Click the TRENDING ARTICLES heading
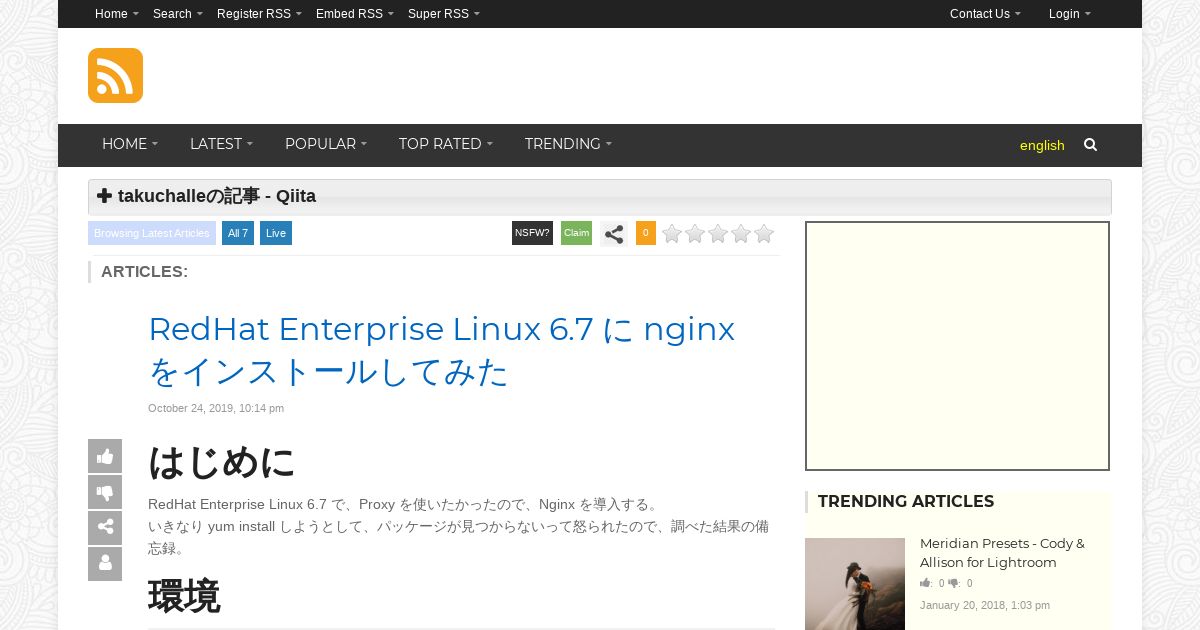This screenshot has width=1200, height=630. point(906,501)
